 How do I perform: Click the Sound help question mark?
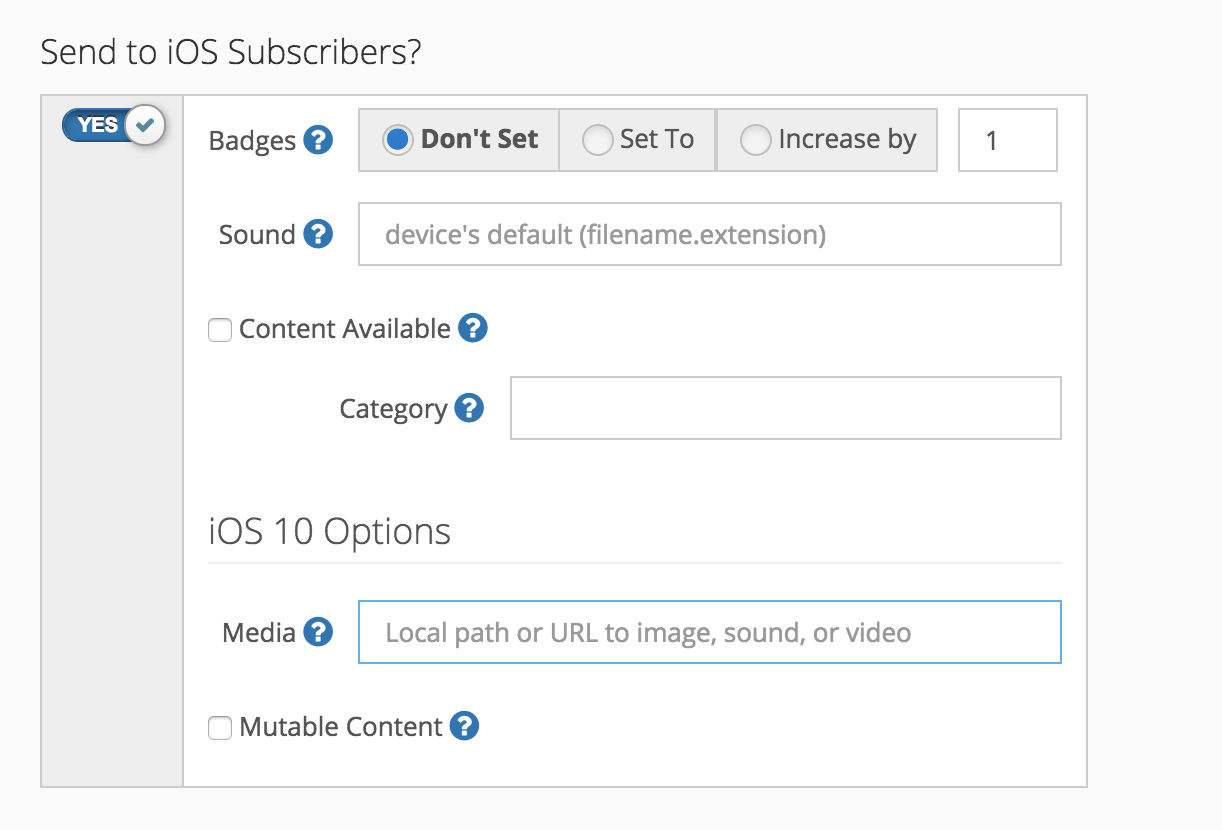(318, 235)
